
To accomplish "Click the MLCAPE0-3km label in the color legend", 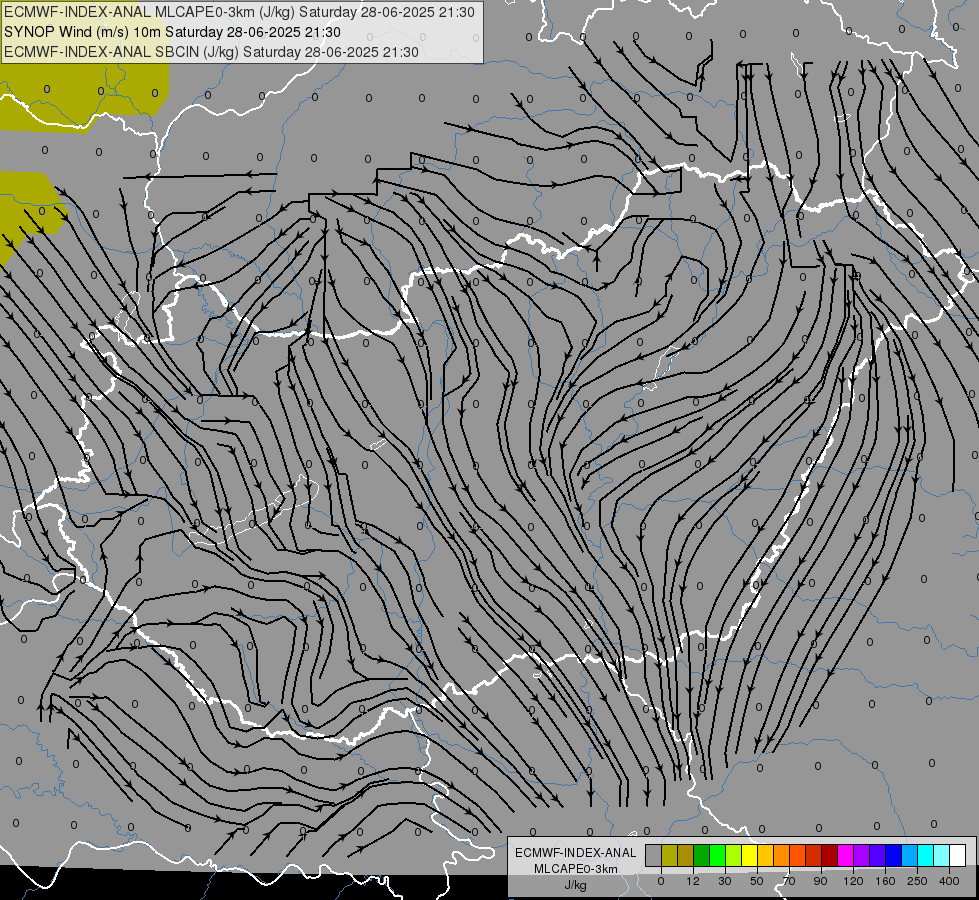I will tap(576, 869).
